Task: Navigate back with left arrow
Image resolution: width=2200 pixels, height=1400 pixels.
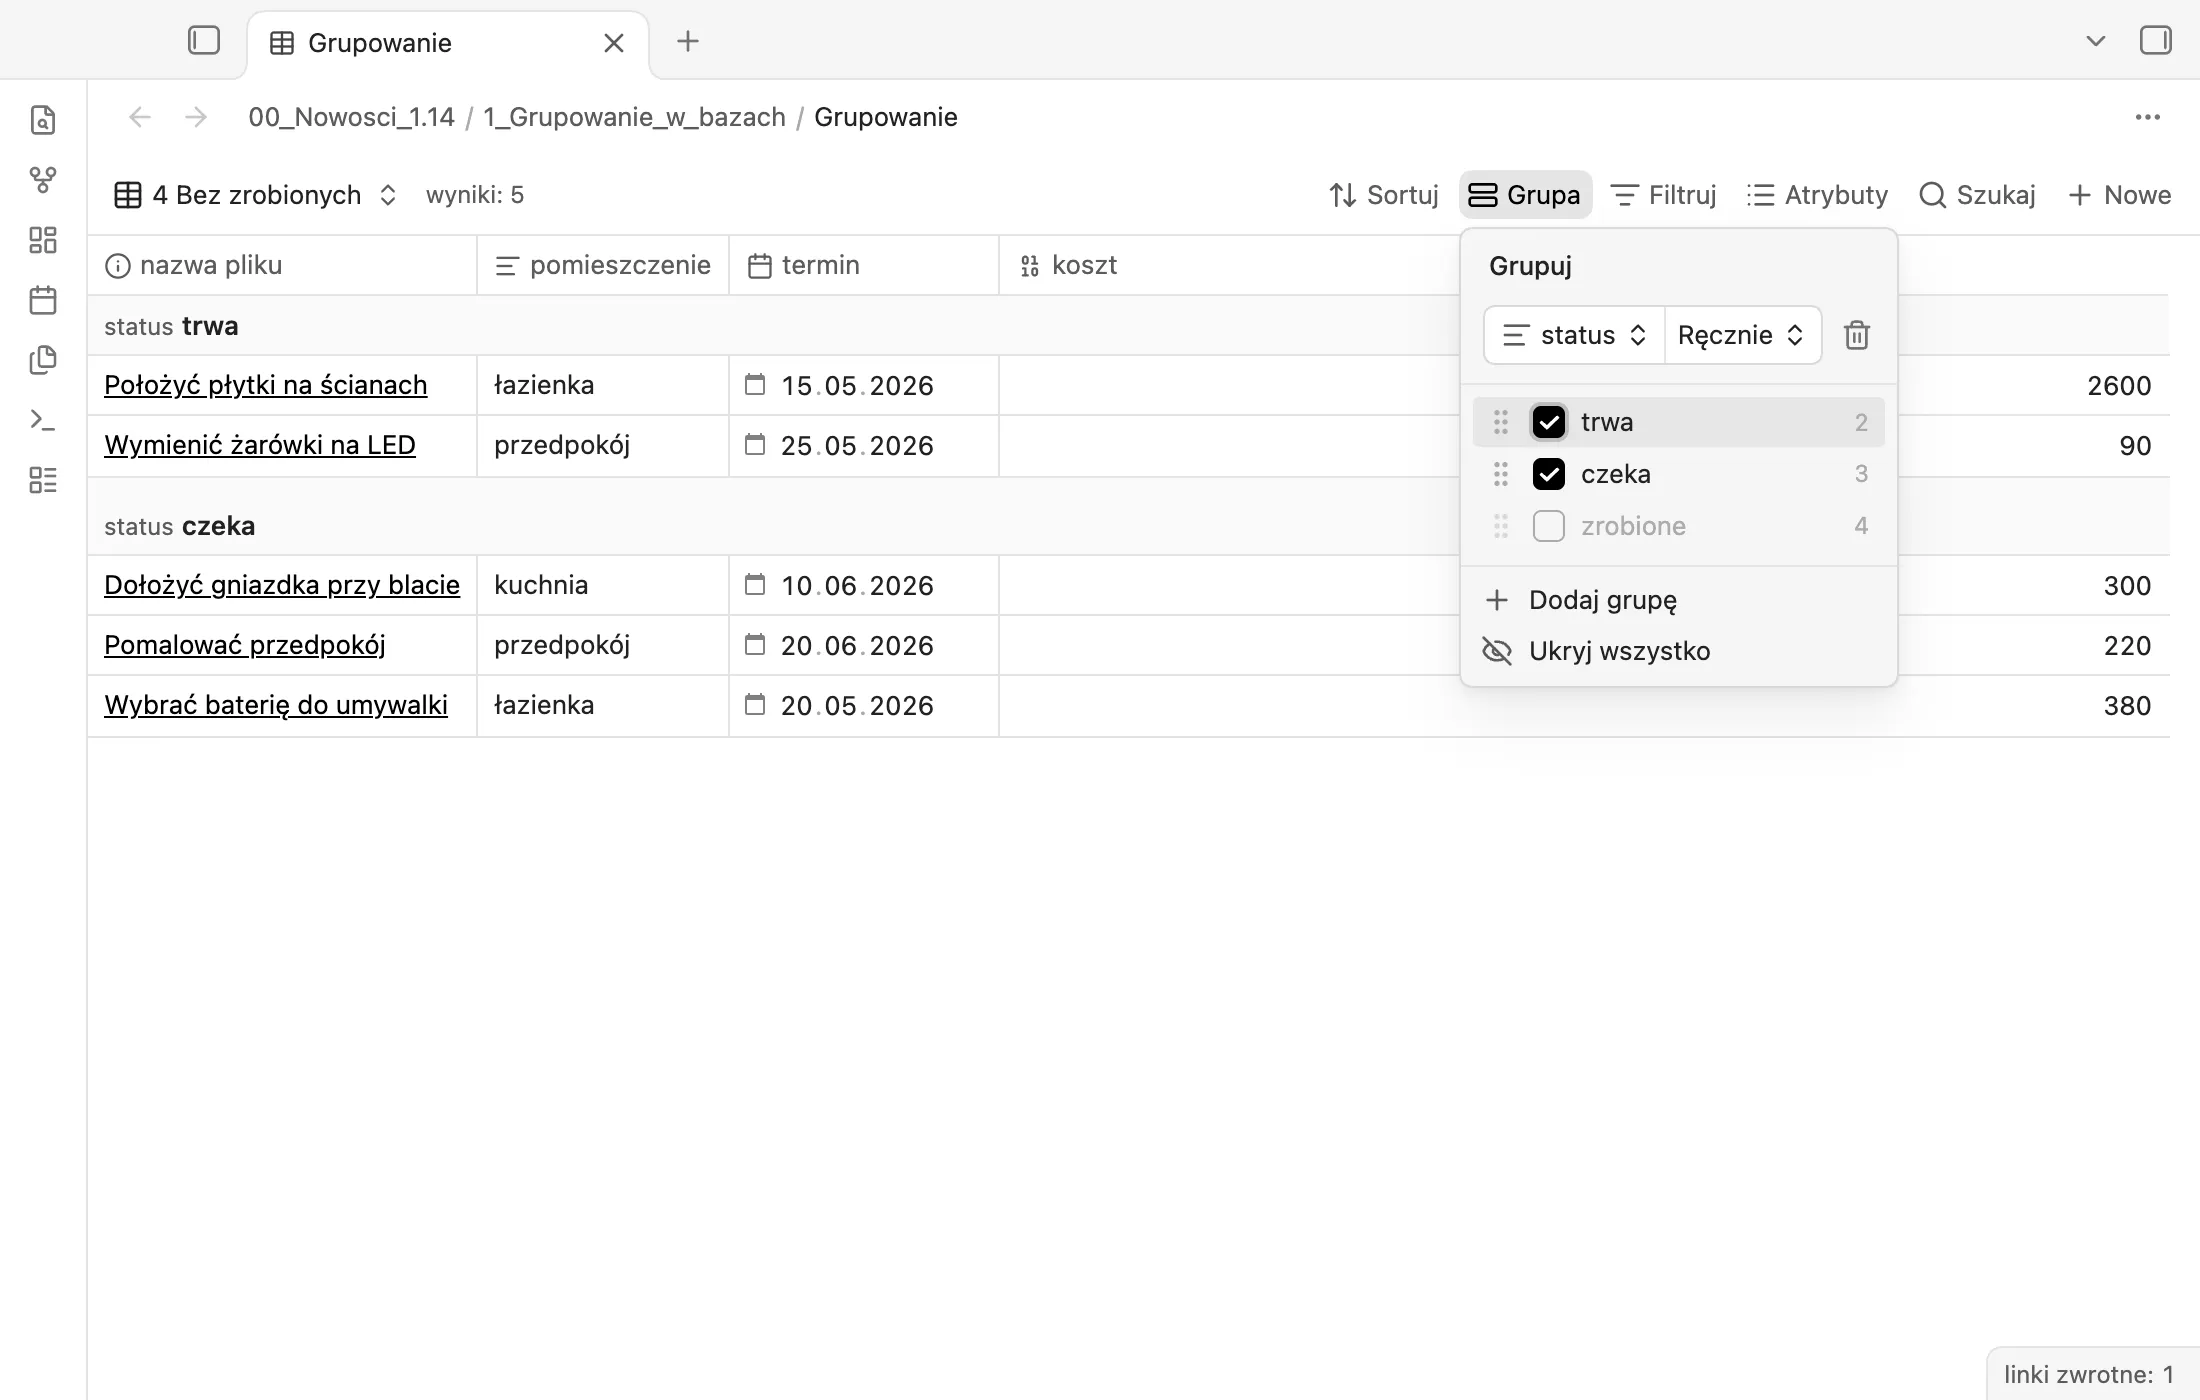Action: click(140, 117)
